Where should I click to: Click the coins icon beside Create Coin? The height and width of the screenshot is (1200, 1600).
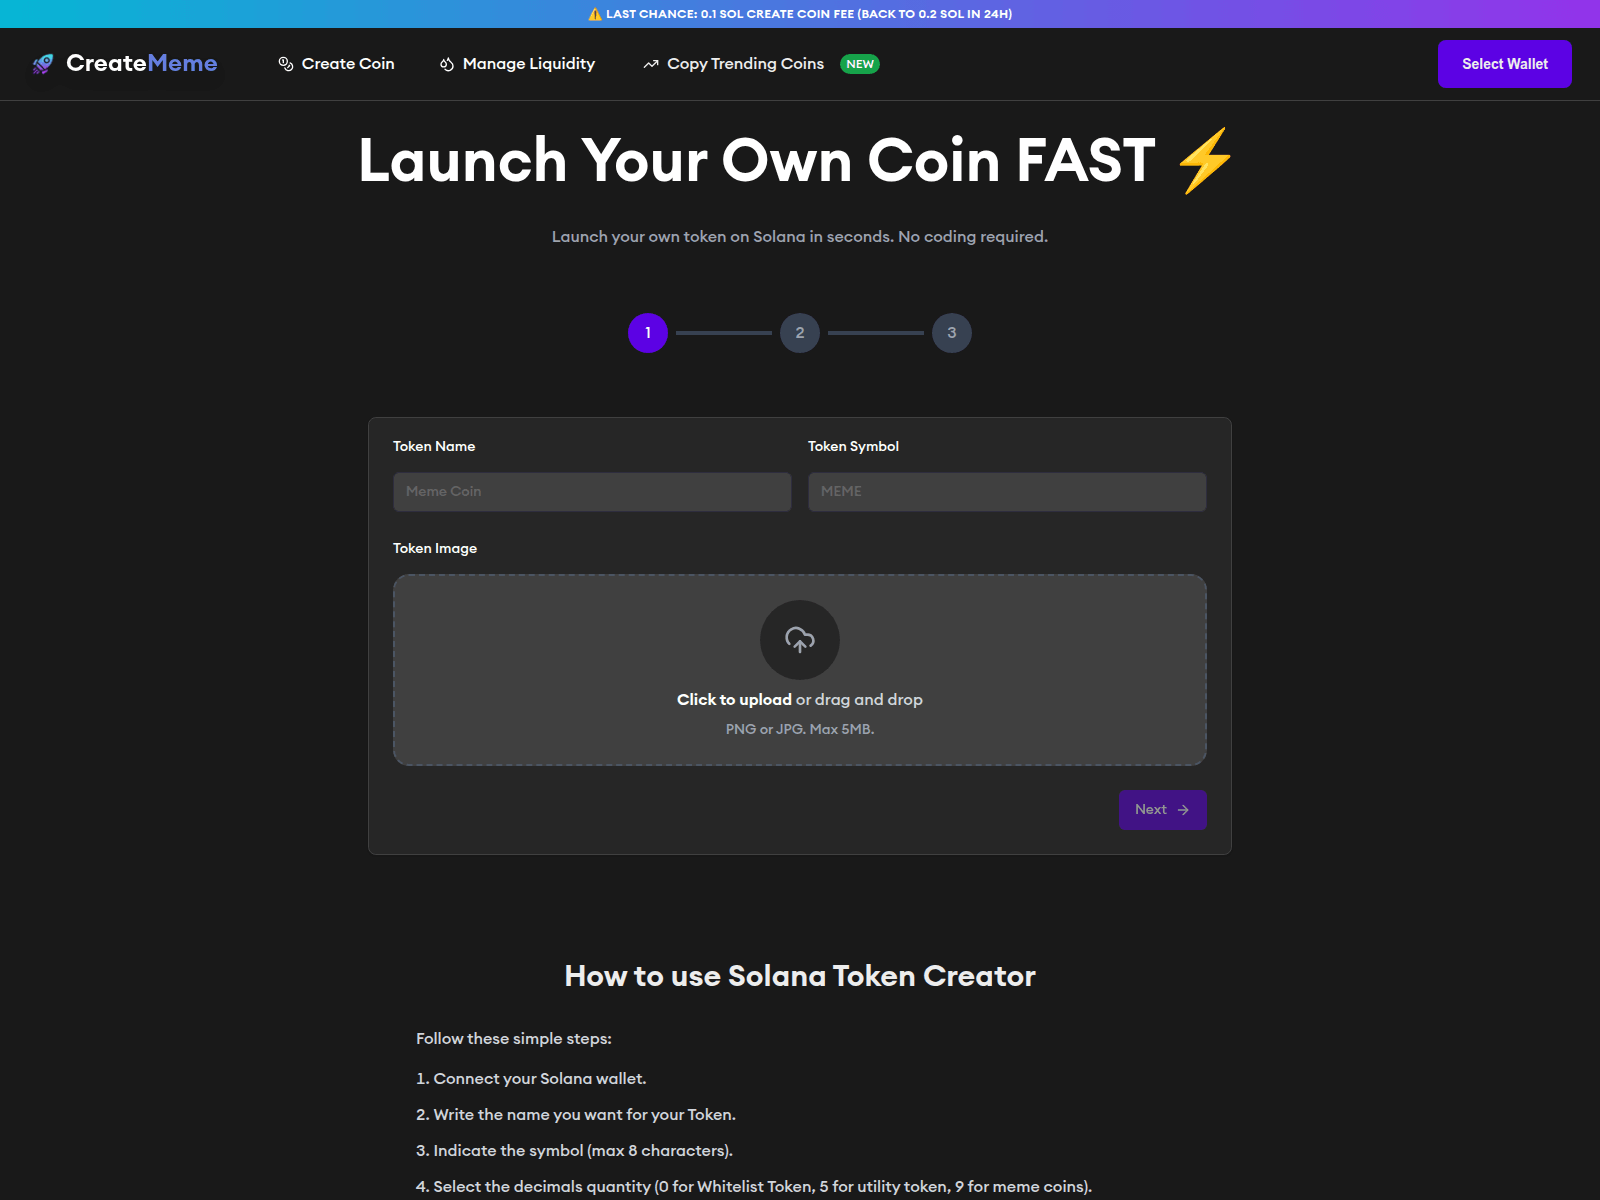pos(286,64)
